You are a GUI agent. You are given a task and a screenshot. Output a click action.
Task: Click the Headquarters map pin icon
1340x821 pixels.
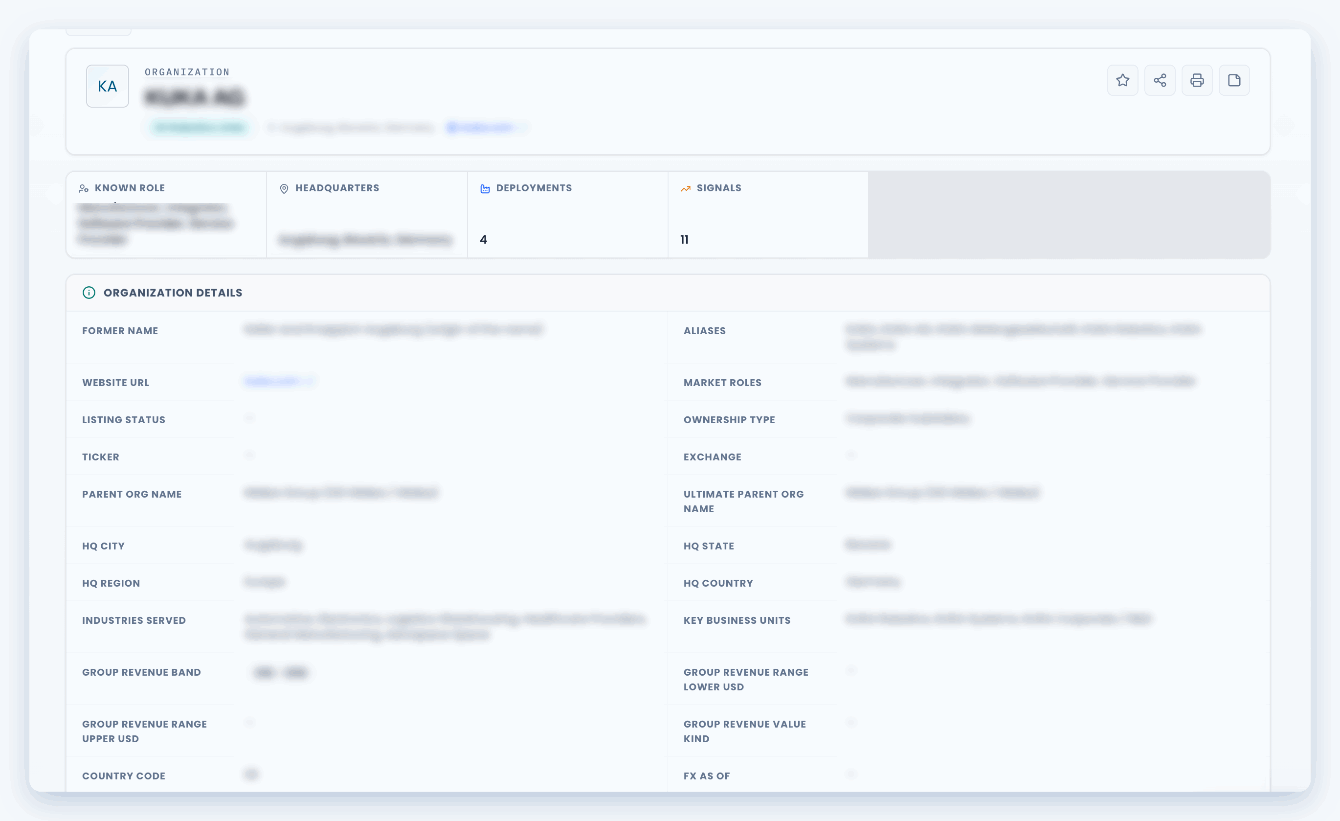[x=284, y=188]
